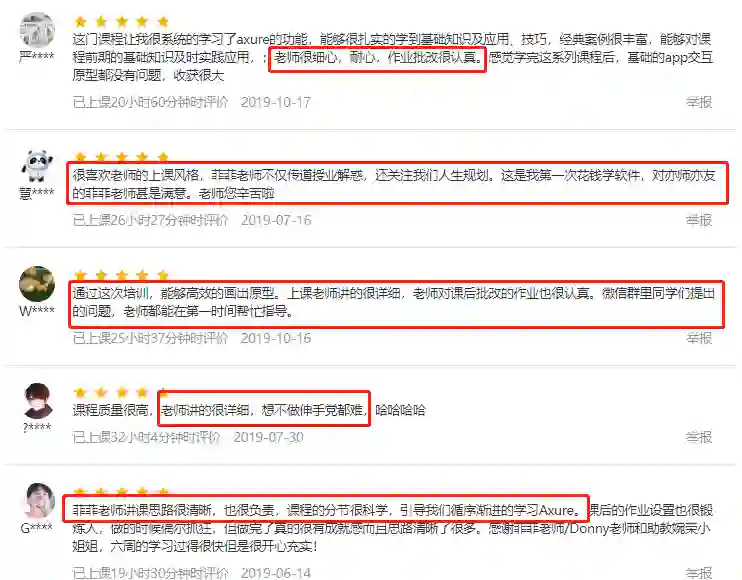This screenshot has width=742, height=580.
Task: Click 举报 beside the 2019-10-16 review
Action: [699, 338]
